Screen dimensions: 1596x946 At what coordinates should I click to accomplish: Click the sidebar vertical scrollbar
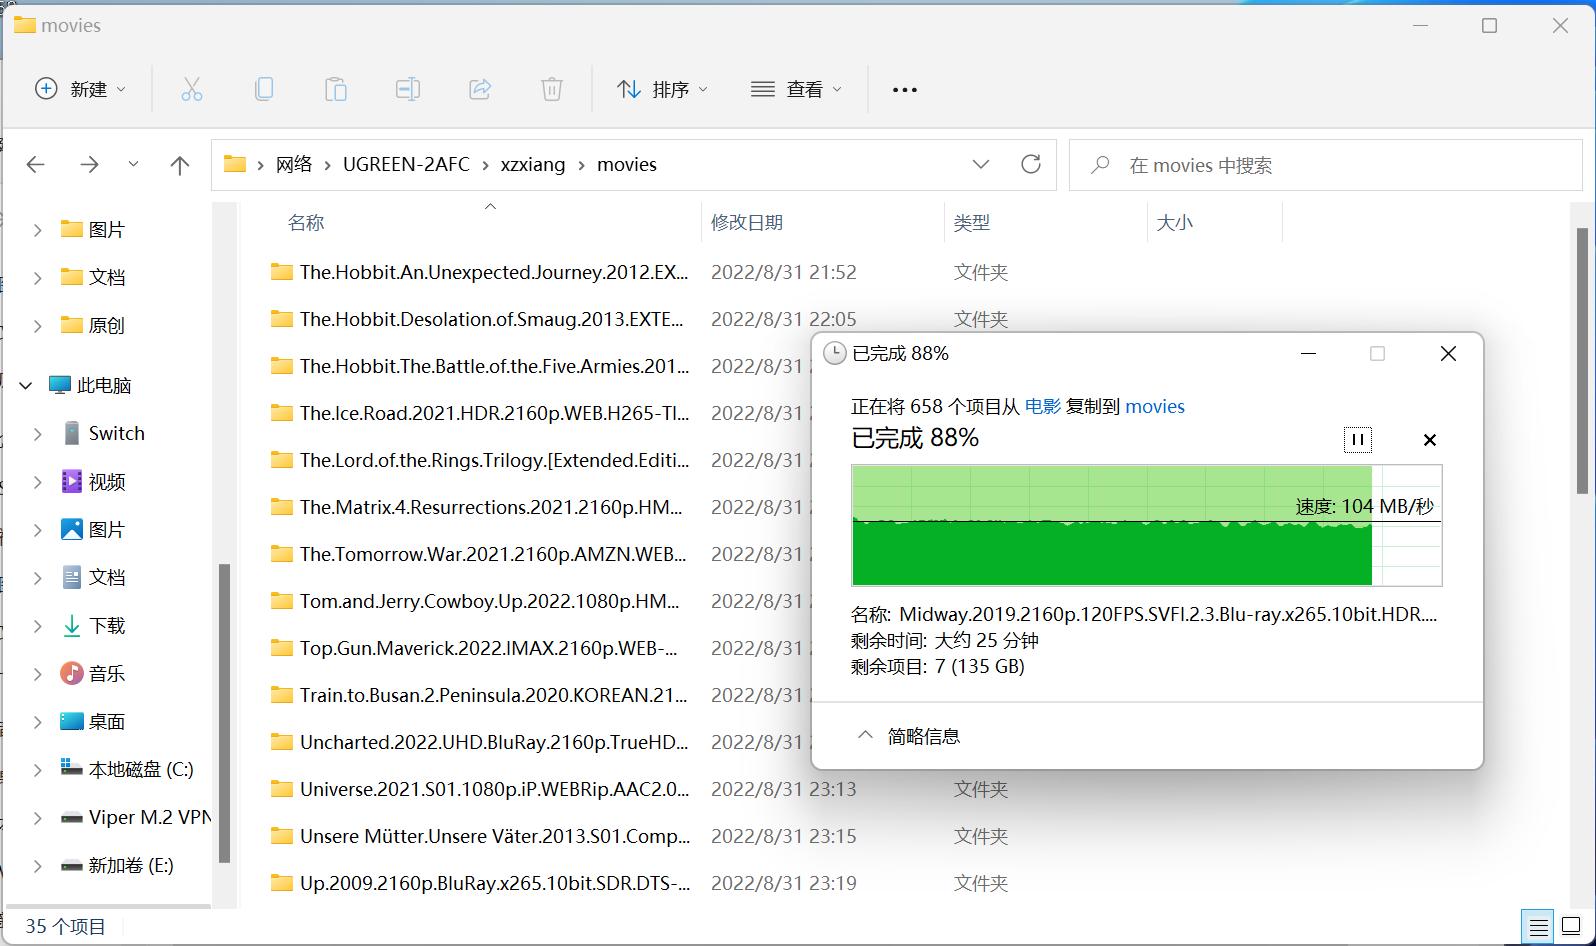224,713
